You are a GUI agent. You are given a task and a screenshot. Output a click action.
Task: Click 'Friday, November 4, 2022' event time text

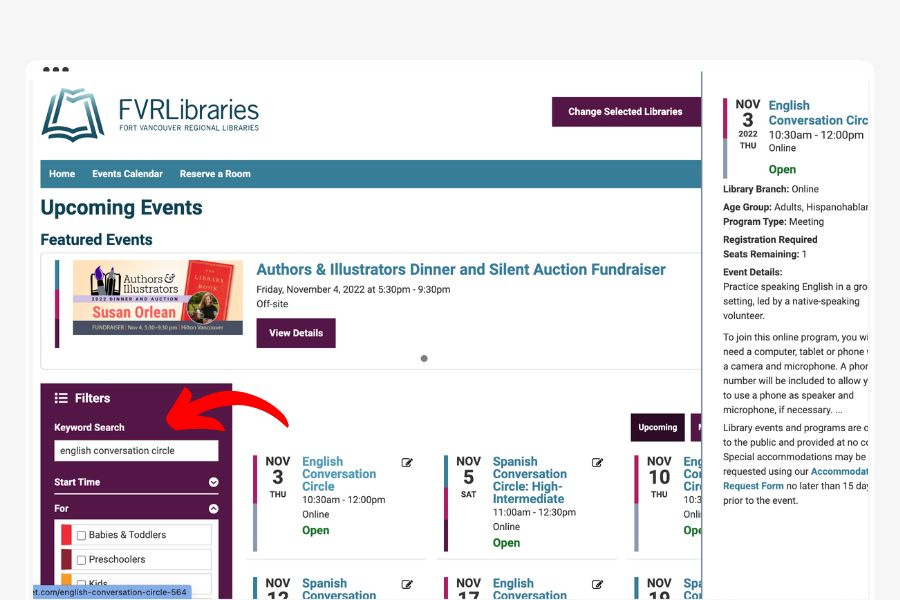(353, 289)
